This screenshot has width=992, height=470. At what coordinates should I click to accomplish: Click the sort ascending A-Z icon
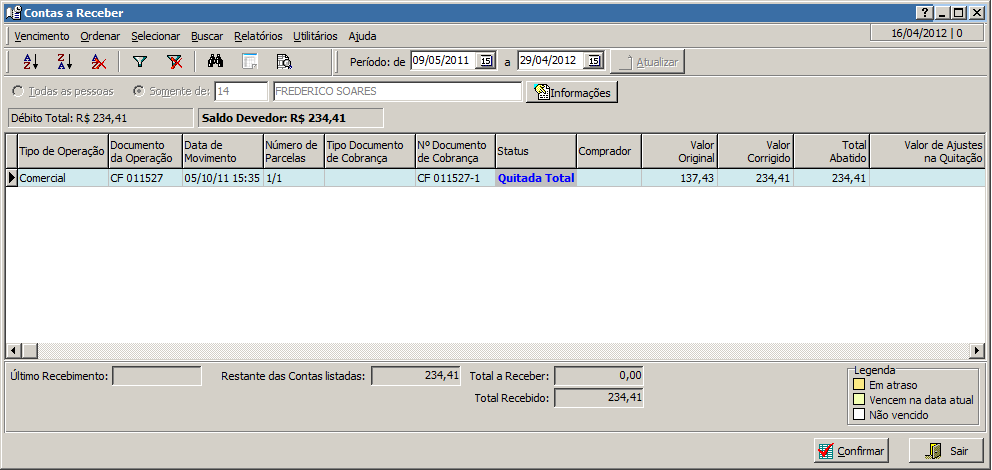(31, 62)
